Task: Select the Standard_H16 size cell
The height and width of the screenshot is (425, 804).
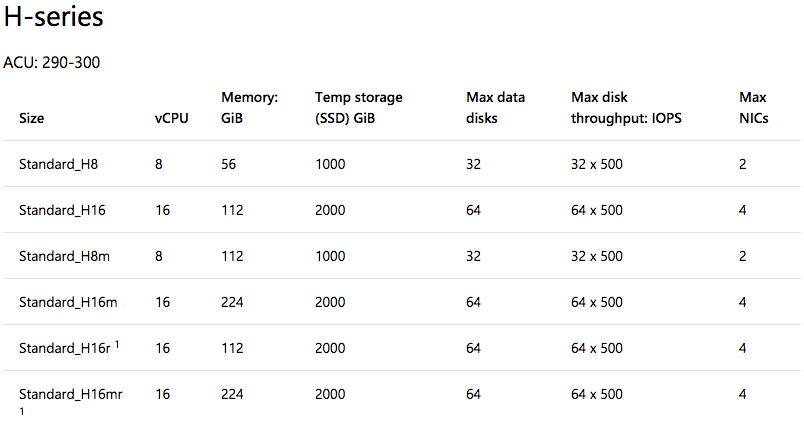Action: (62, 210)
